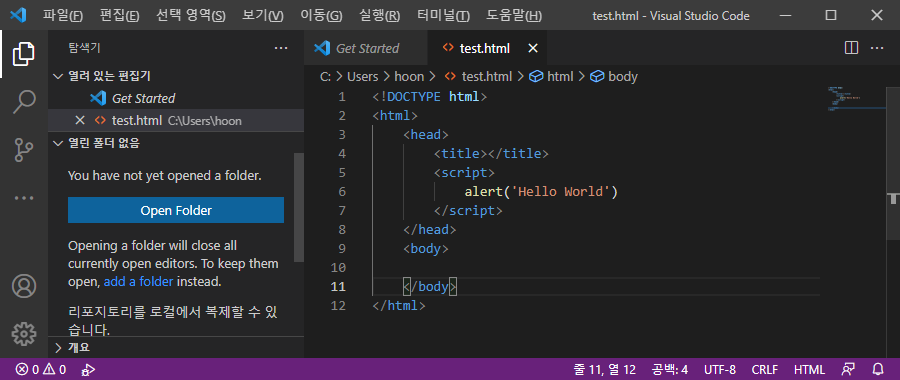
Task: Click the <!DOCTYPE html> line
Action: coord(429,97)
